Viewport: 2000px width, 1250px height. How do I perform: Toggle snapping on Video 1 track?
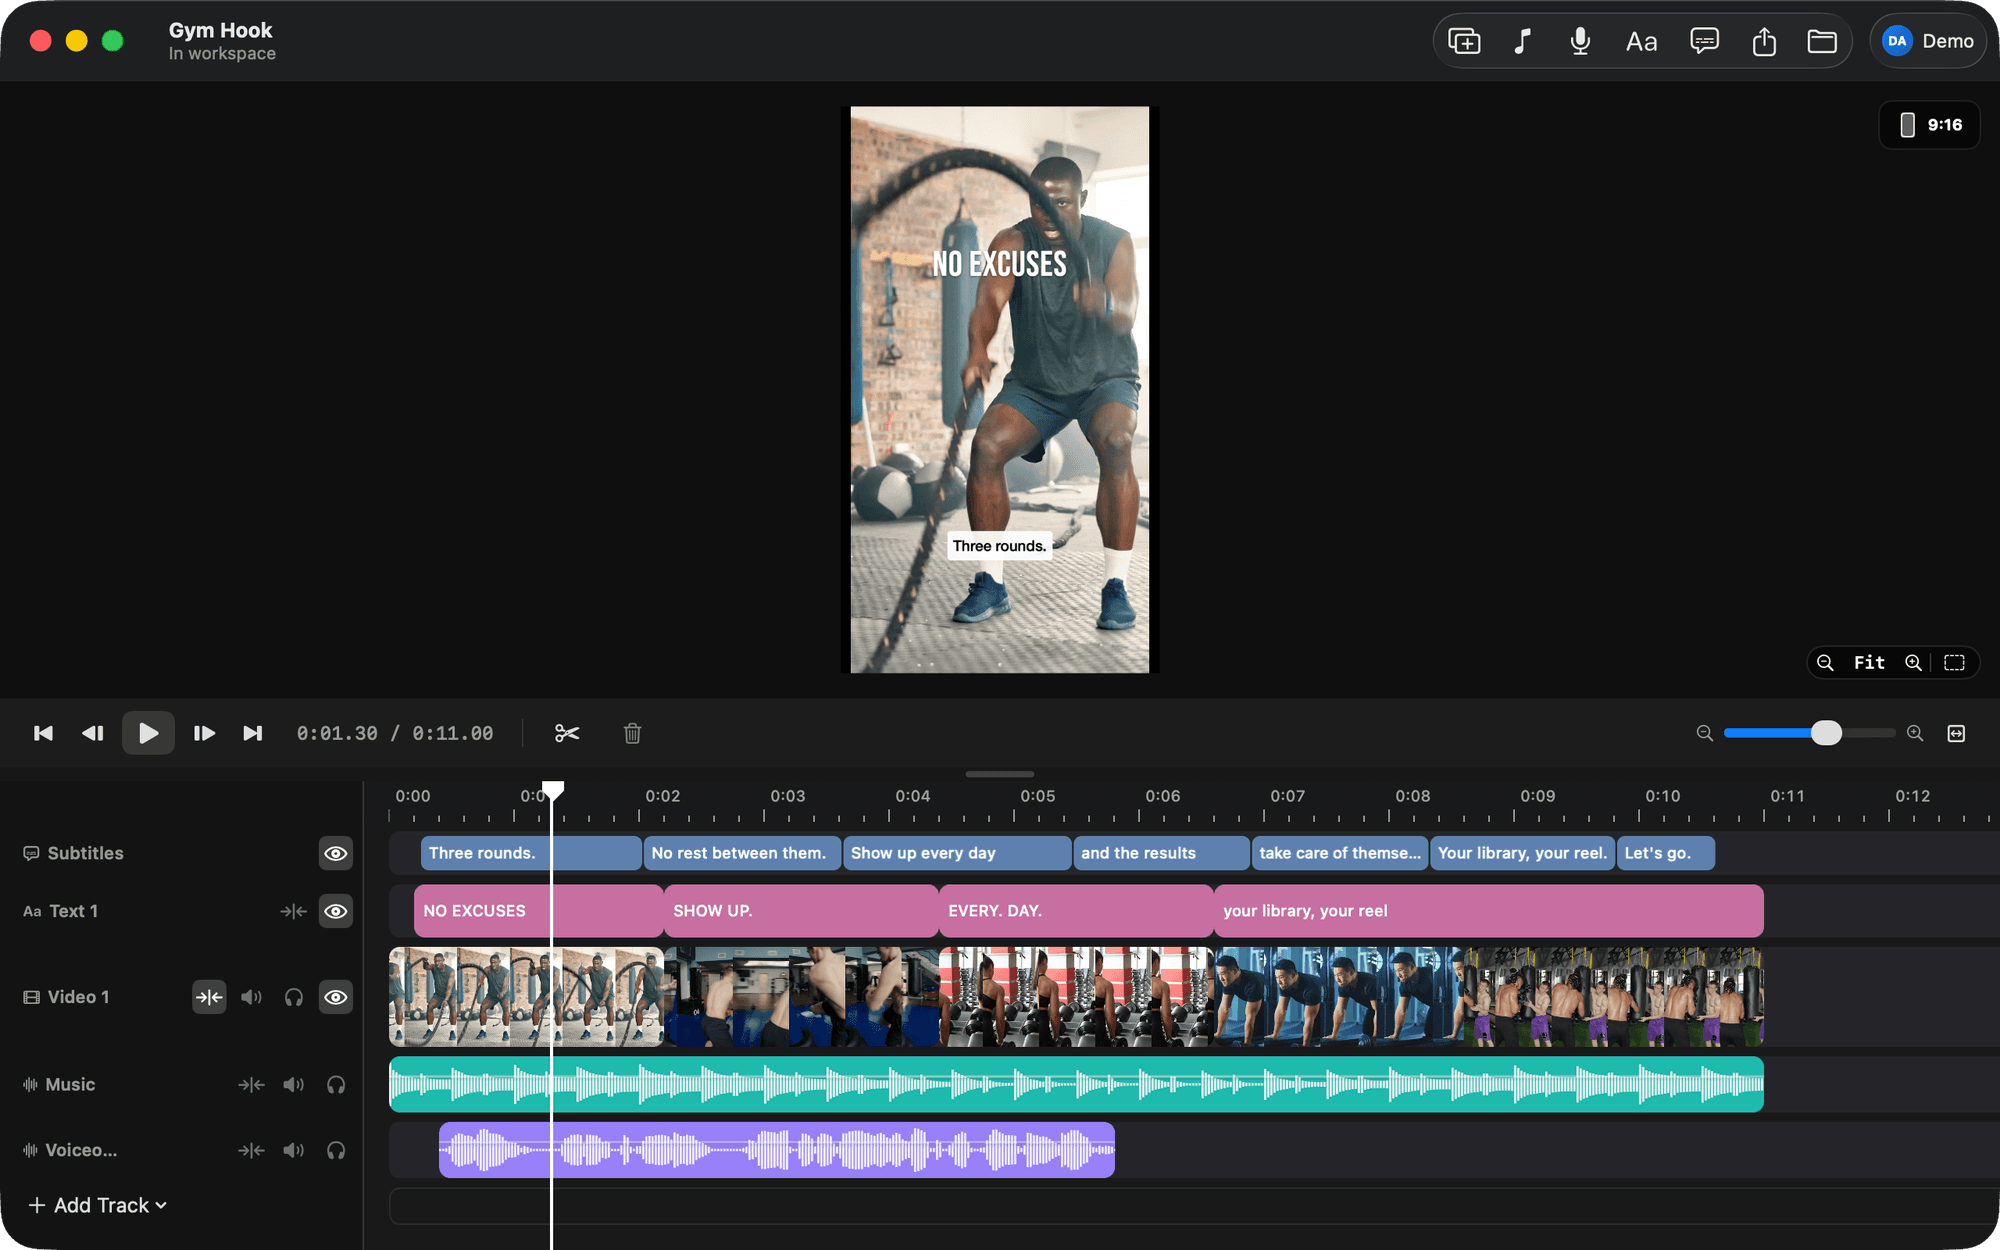[x=209, y=997]
